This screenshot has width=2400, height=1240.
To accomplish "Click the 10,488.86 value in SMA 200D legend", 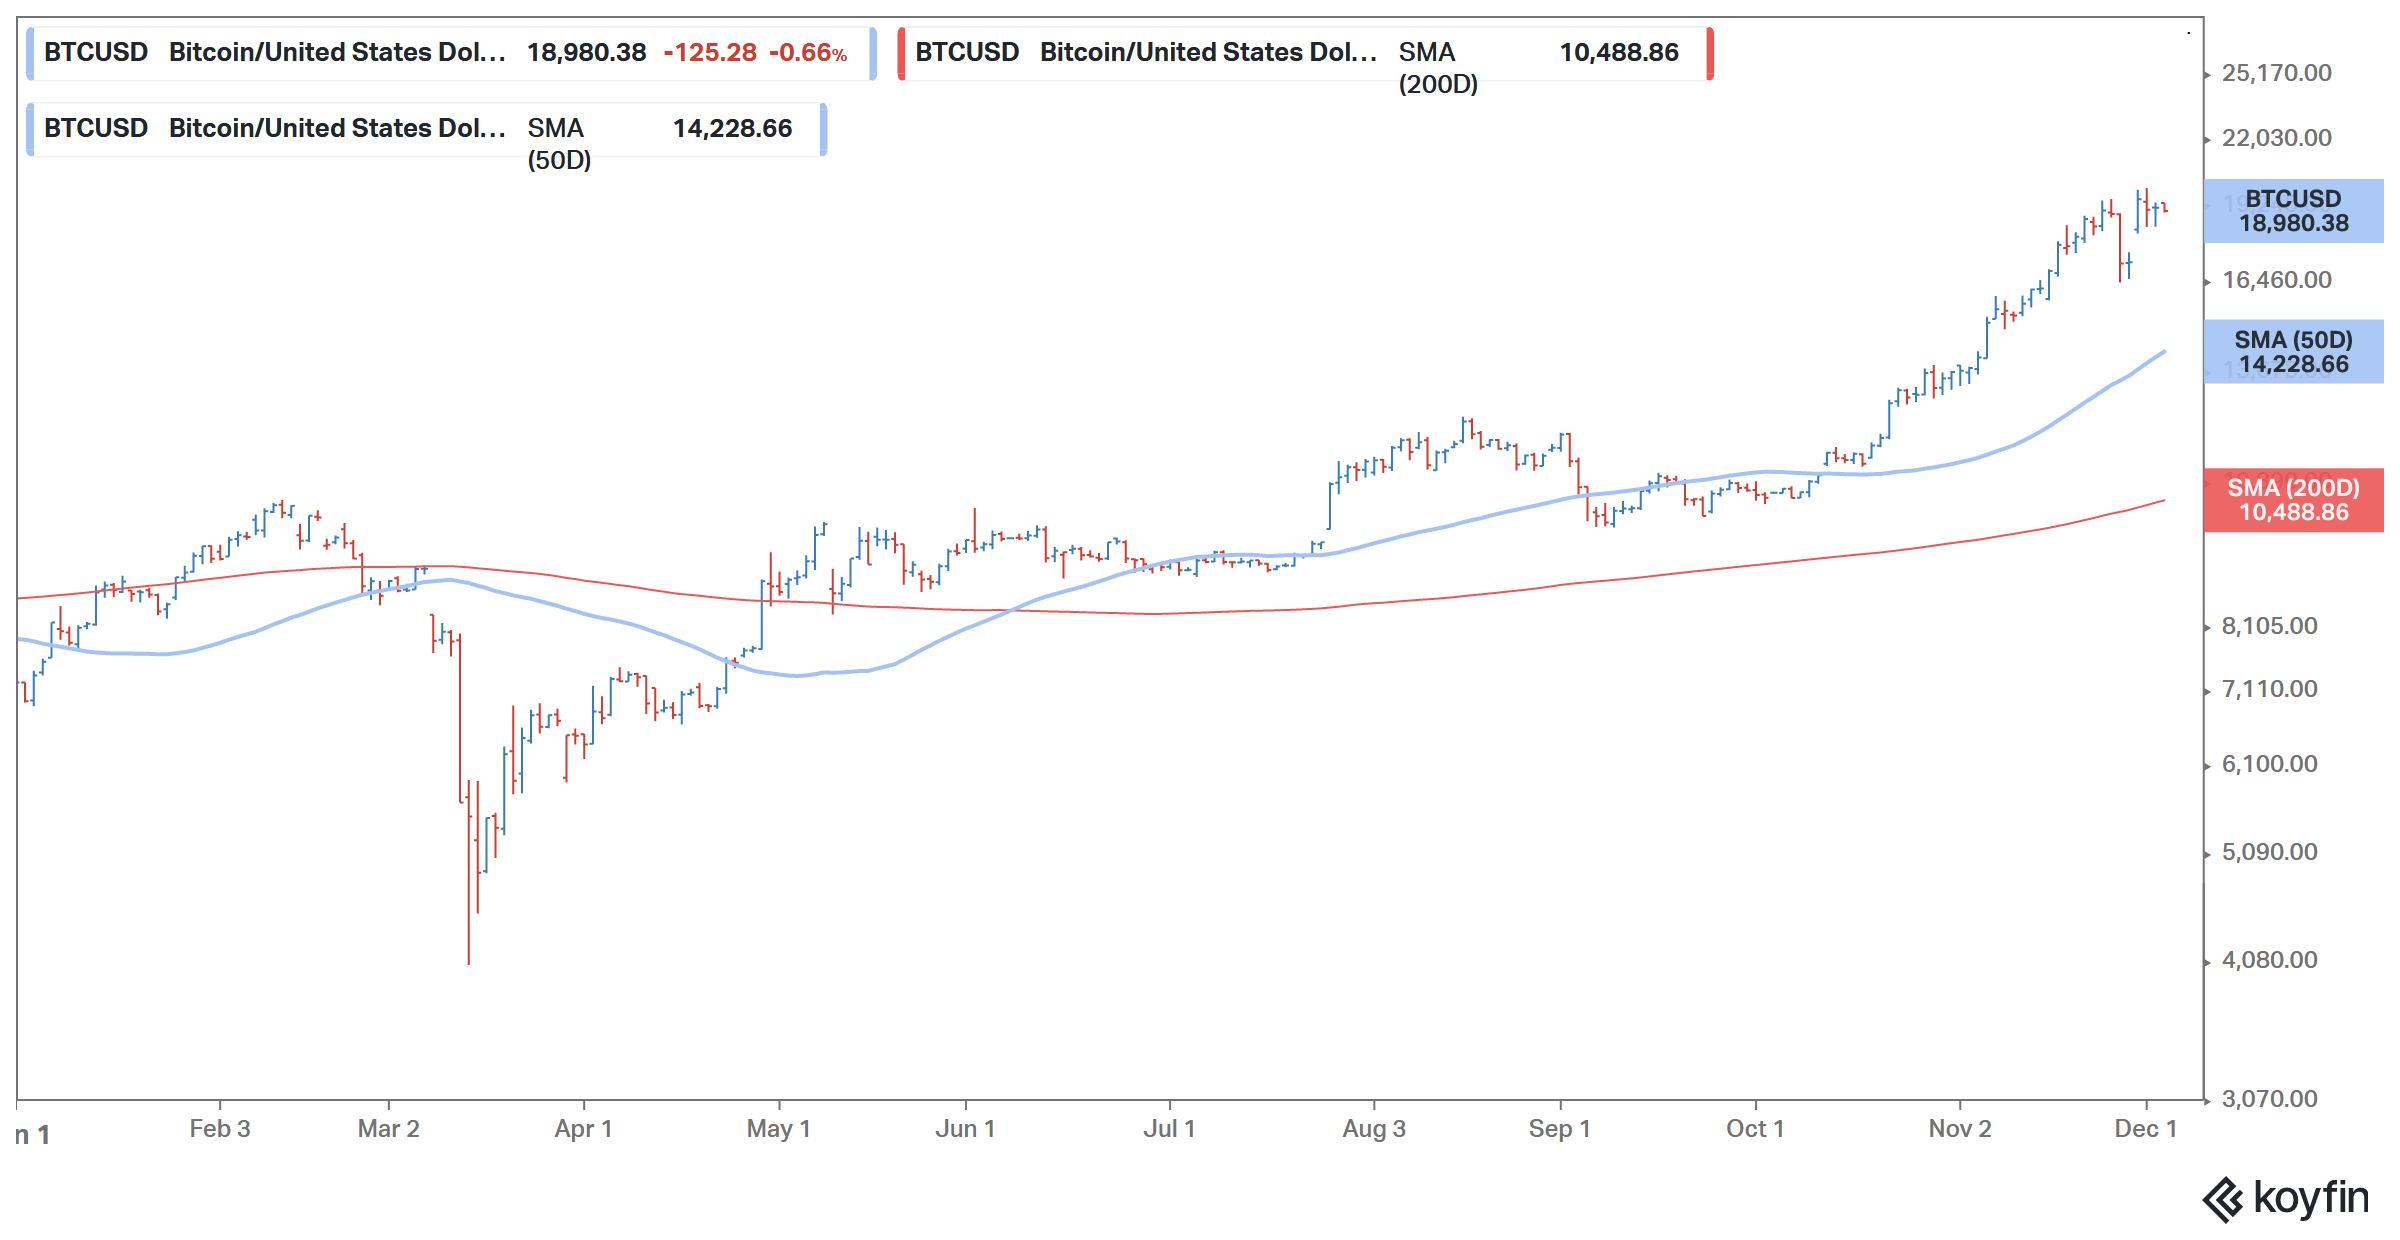I will [1619, 52].
